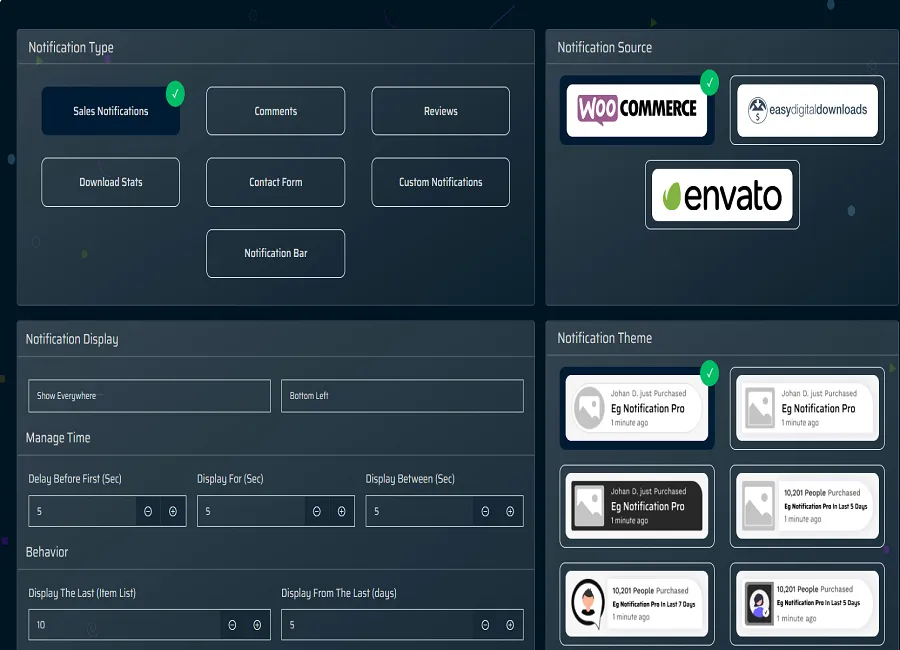Click the Manage Time label
The width and height of the screenshot is (900, 650).
click(58, 438)
